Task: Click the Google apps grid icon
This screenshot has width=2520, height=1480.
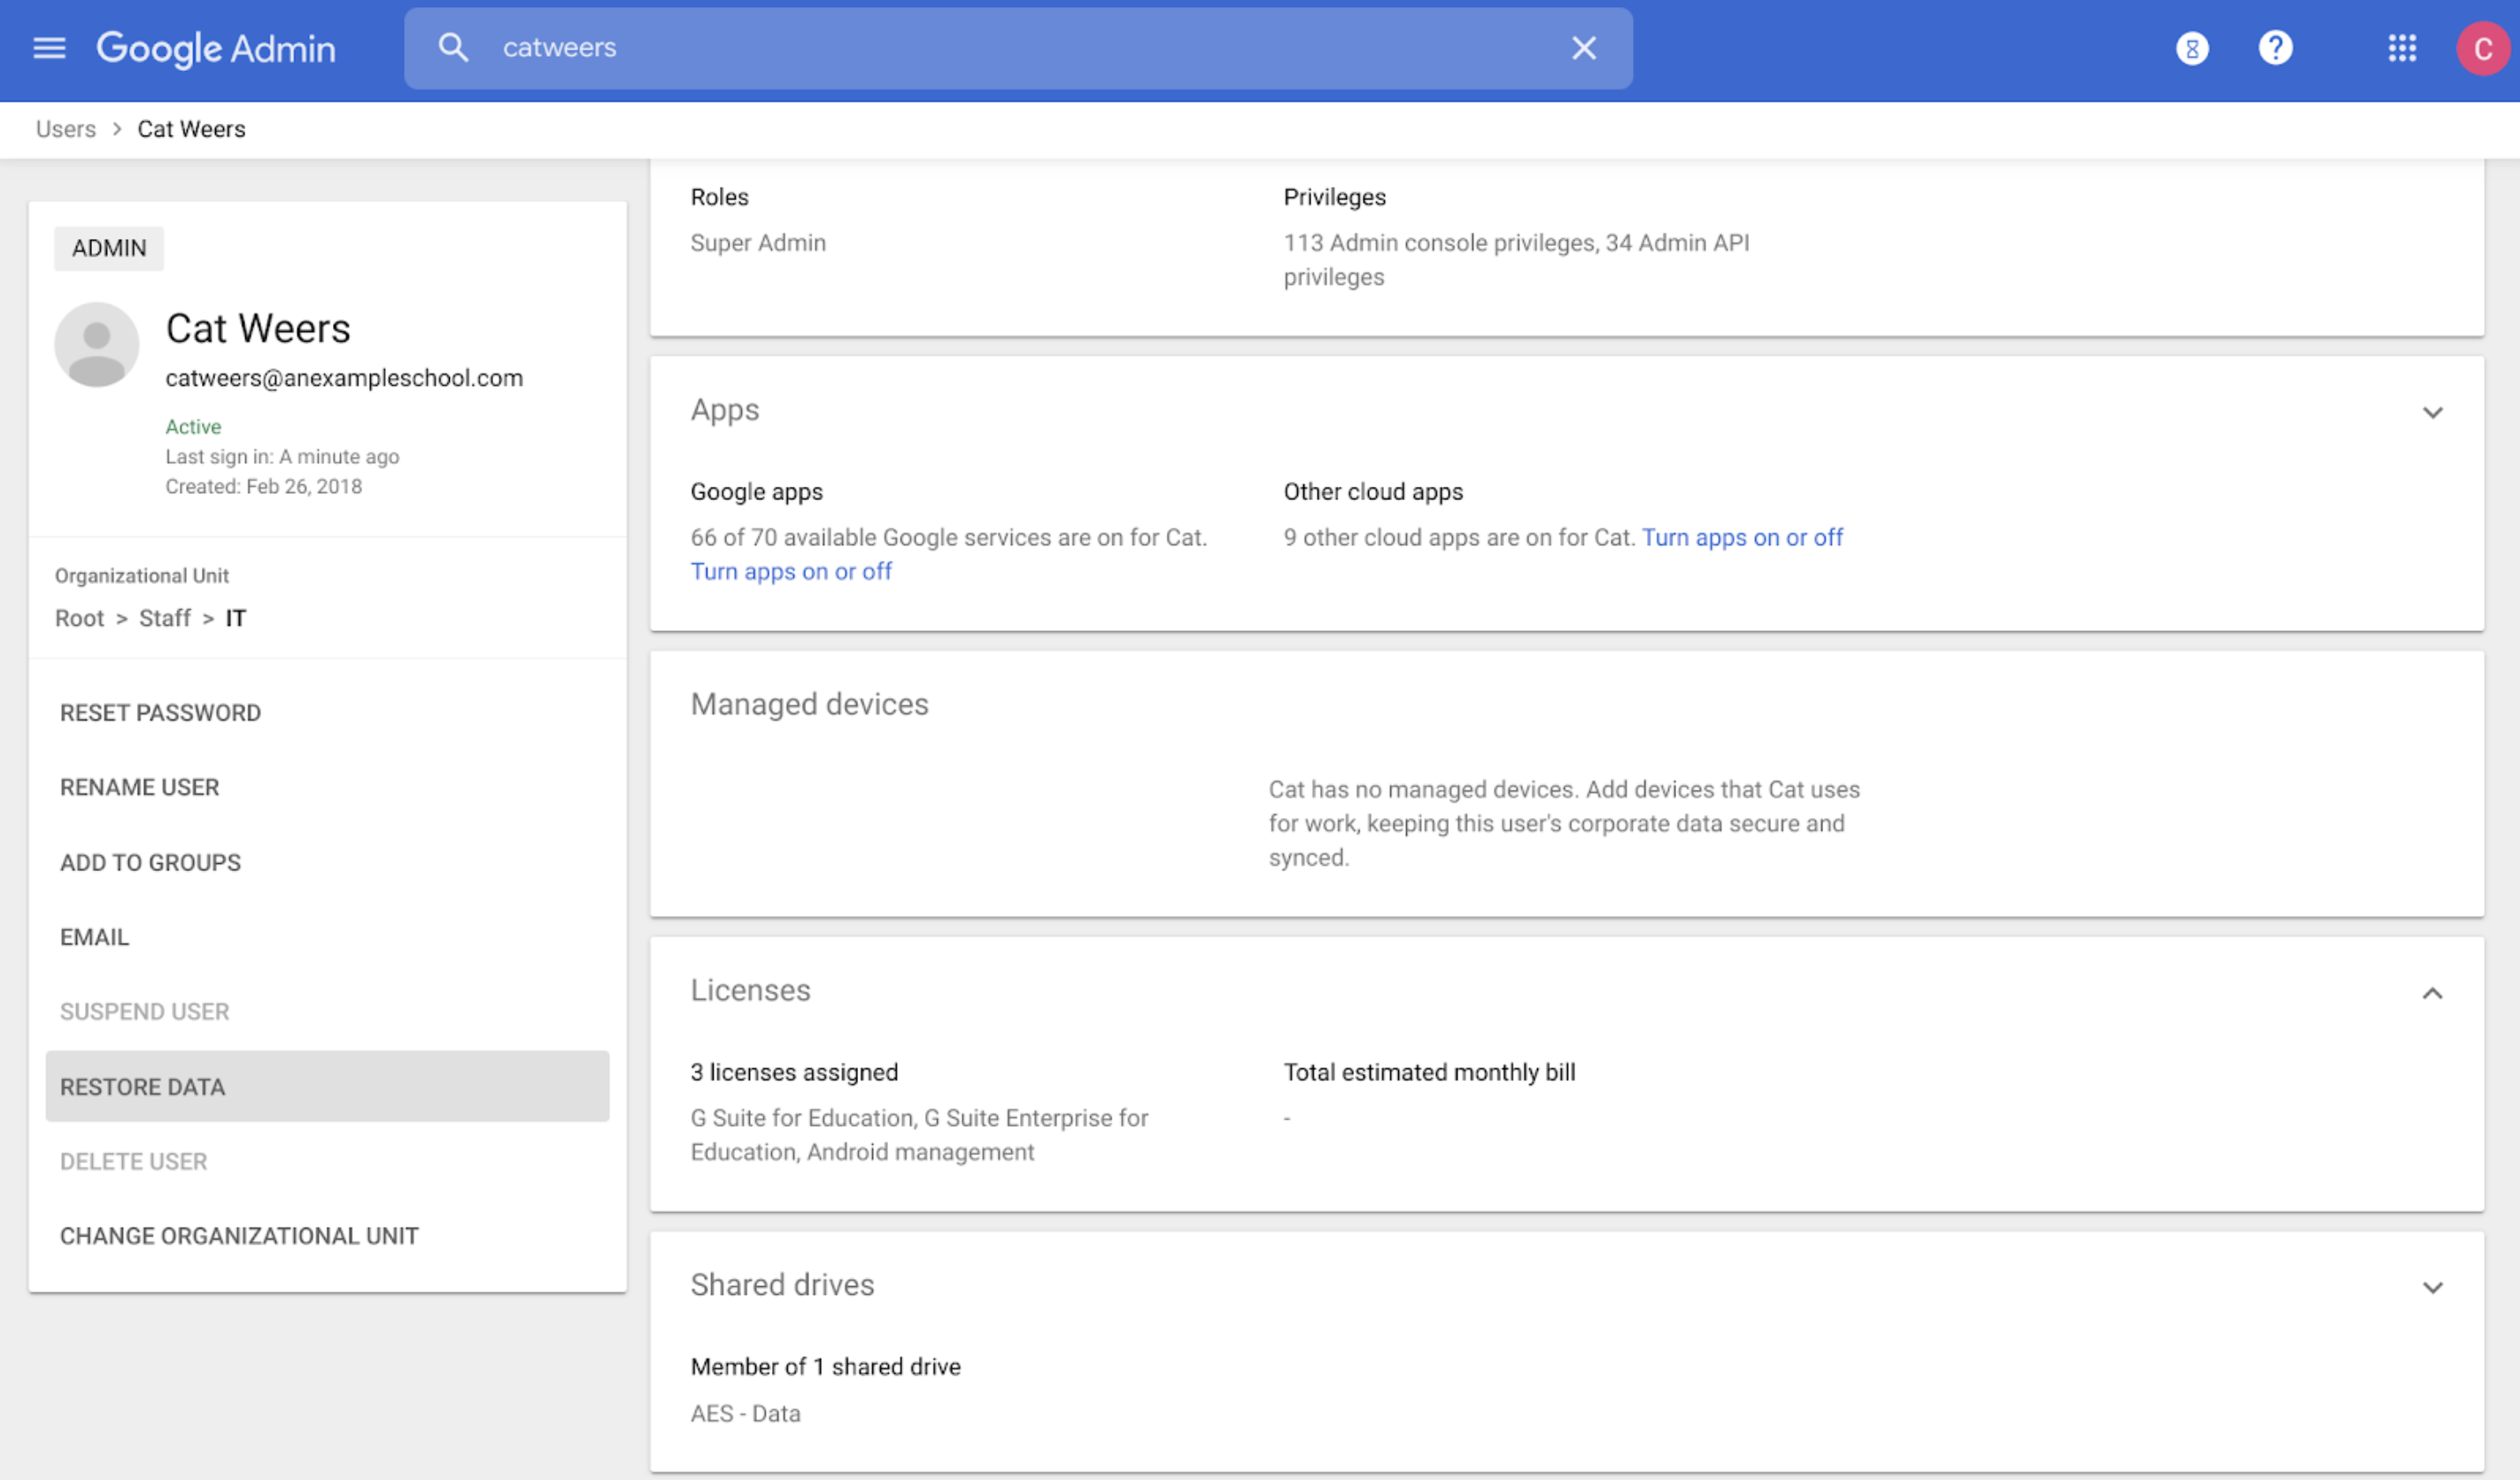Action: [2400, 46]
